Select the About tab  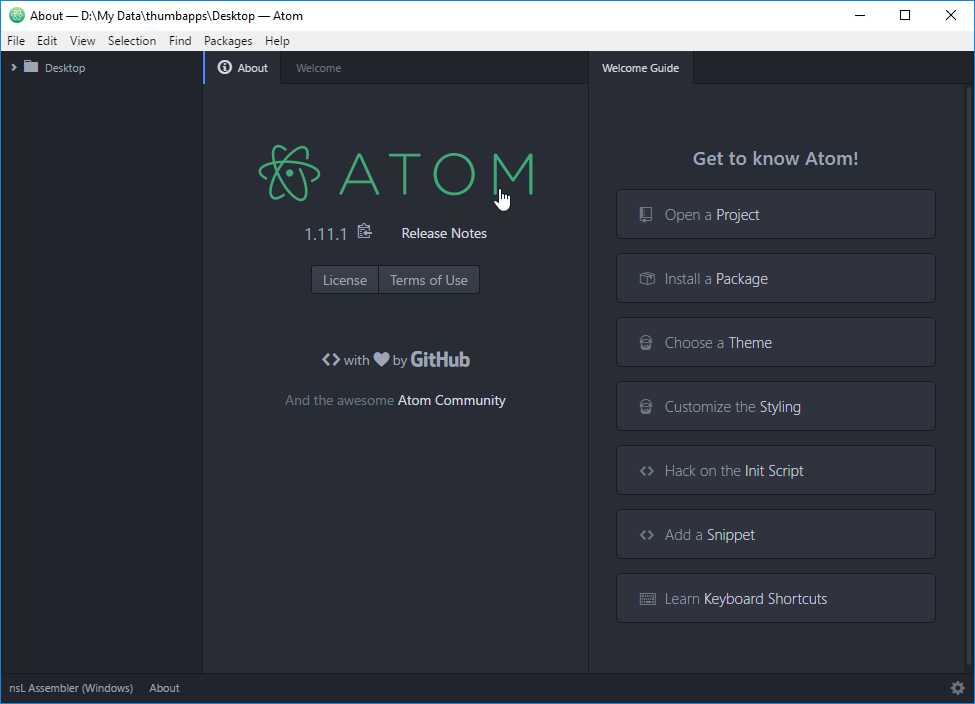pyautogui.click(x=243, y=68)
